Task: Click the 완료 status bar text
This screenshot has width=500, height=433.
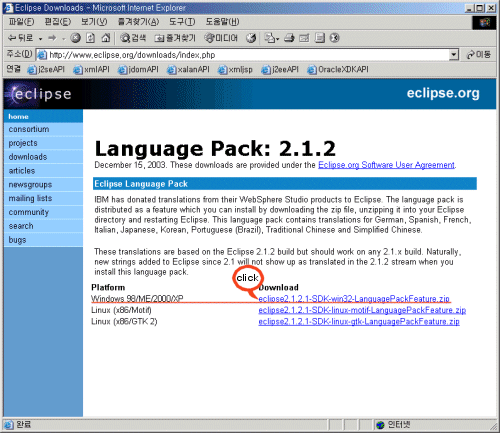Action: [23, 425]
